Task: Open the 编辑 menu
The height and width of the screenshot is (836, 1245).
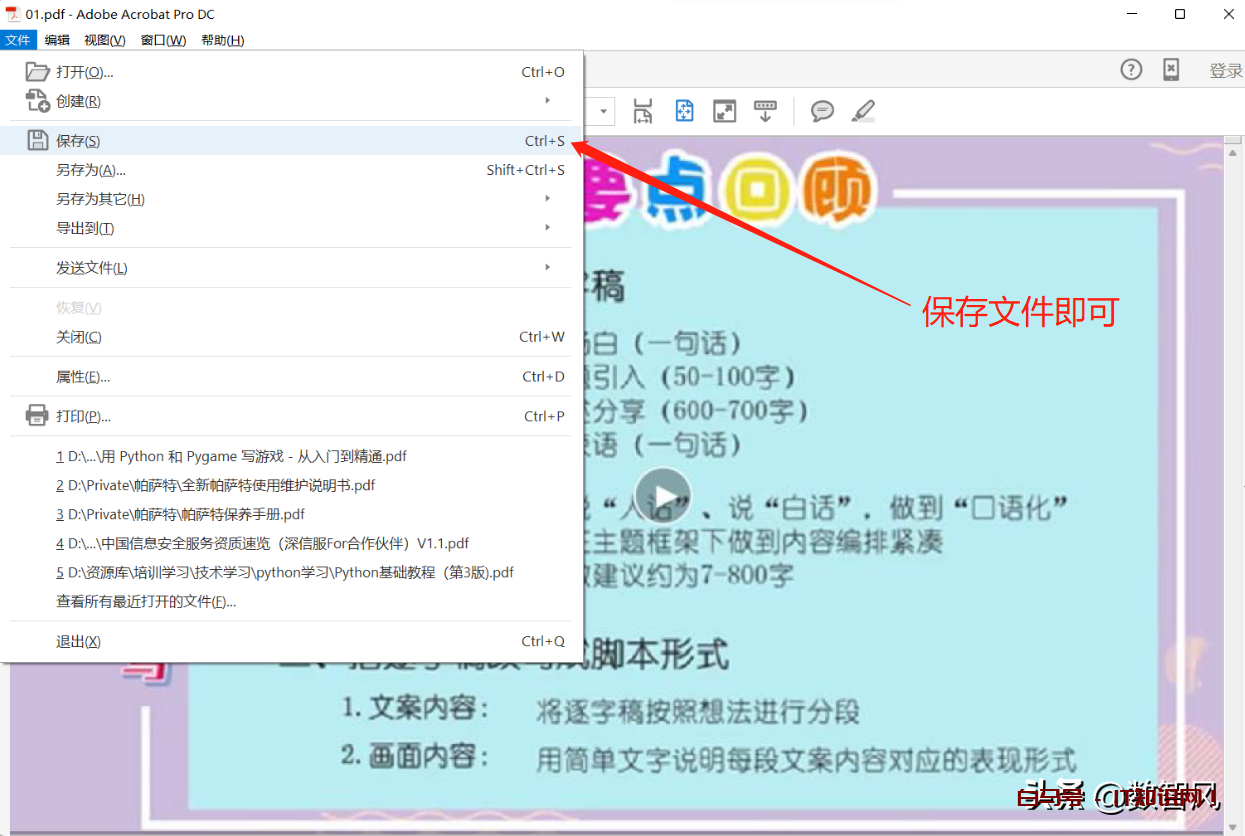Action: click(56, 40)
